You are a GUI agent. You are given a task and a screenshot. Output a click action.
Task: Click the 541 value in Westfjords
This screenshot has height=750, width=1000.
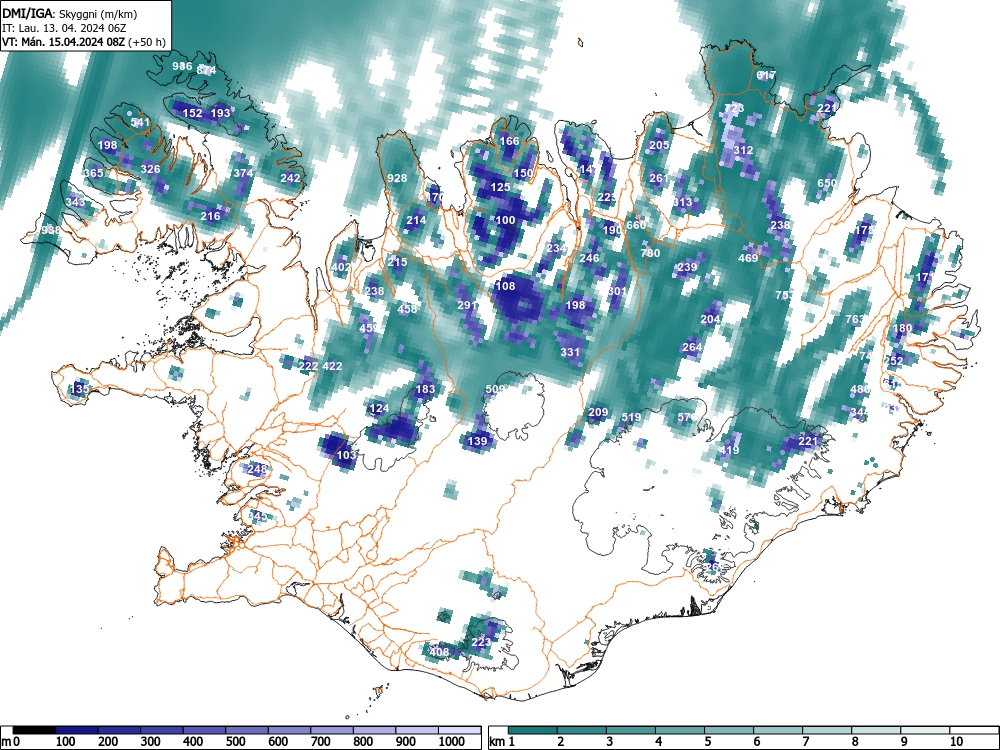(140, 122)
